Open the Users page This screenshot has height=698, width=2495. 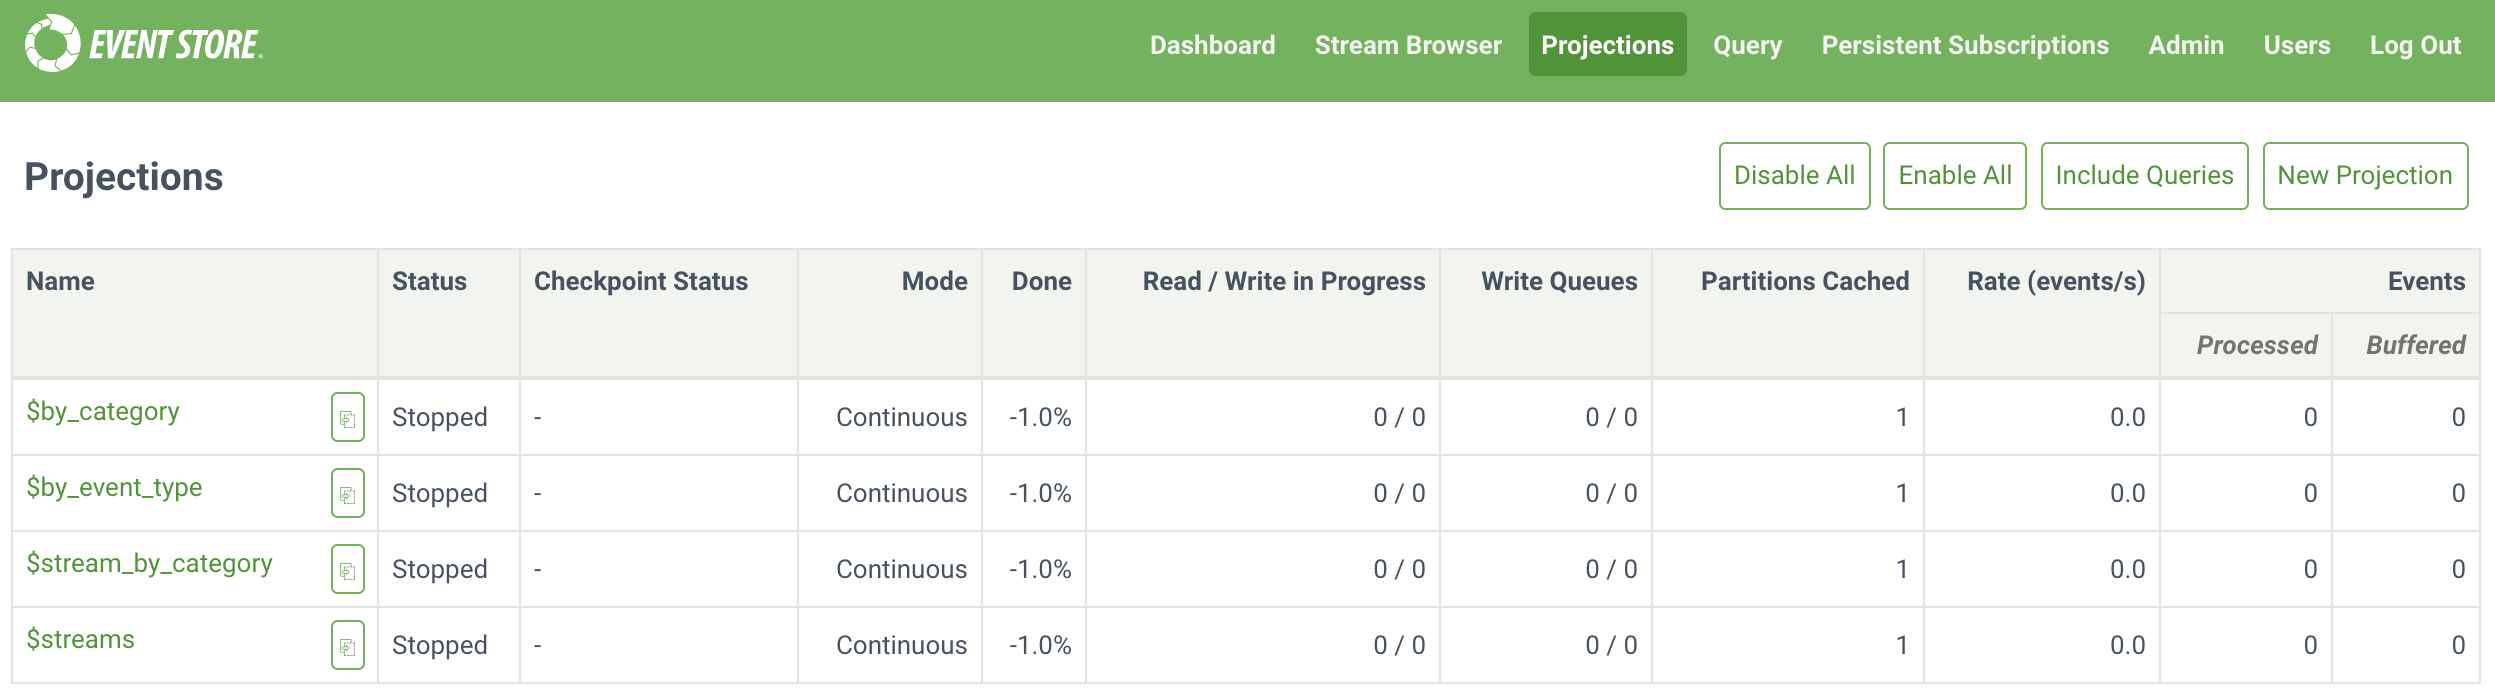2297,45
